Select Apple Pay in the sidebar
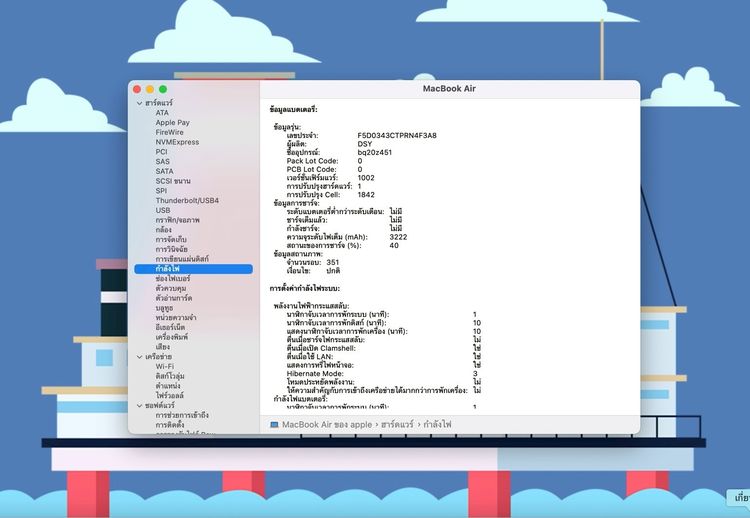Image resolution: width=750 pixels, height=518 pixels. pos(172,123)
